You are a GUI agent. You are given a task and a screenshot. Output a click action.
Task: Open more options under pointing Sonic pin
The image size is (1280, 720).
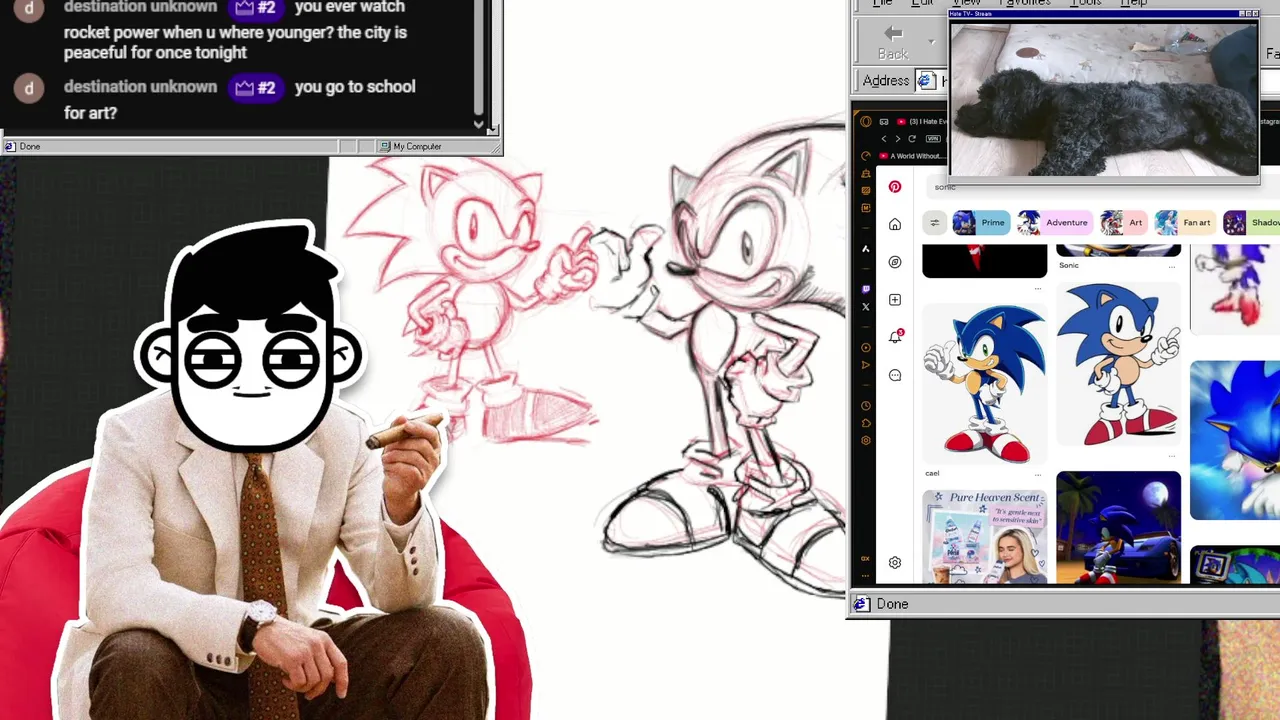(x=1172, y=454)
